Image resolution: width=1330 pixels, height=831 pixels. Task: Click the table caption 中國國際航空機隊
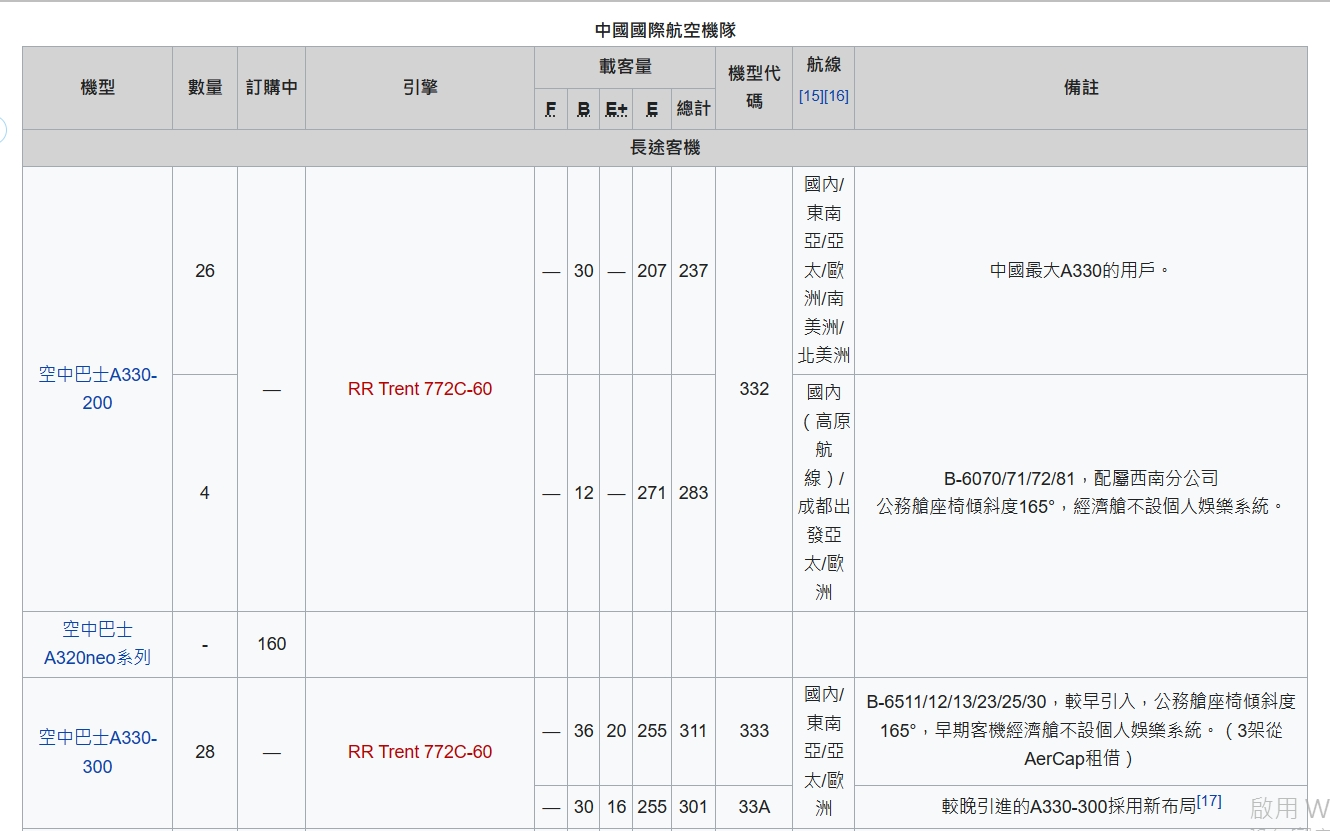(x=665, y=31)
